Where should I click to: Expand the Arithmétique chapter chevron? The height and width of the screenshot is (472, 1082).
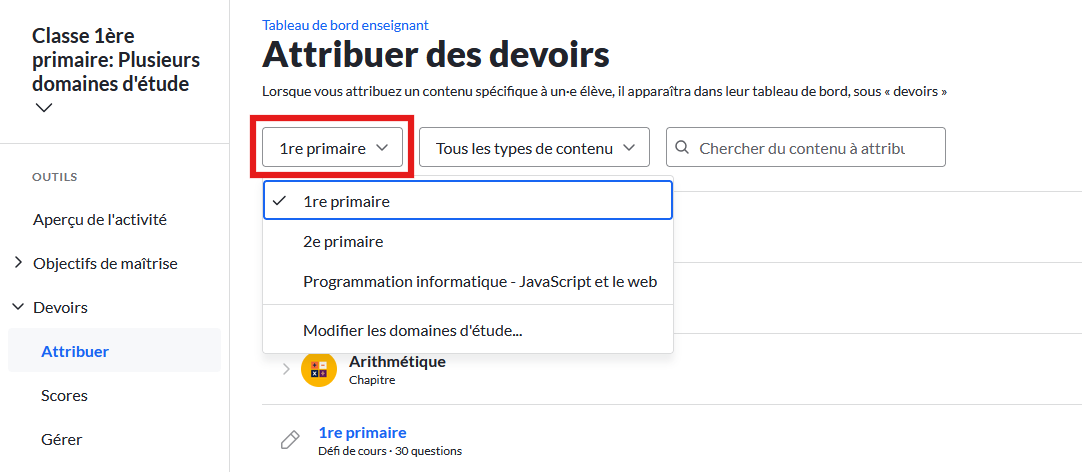[286, 370]
